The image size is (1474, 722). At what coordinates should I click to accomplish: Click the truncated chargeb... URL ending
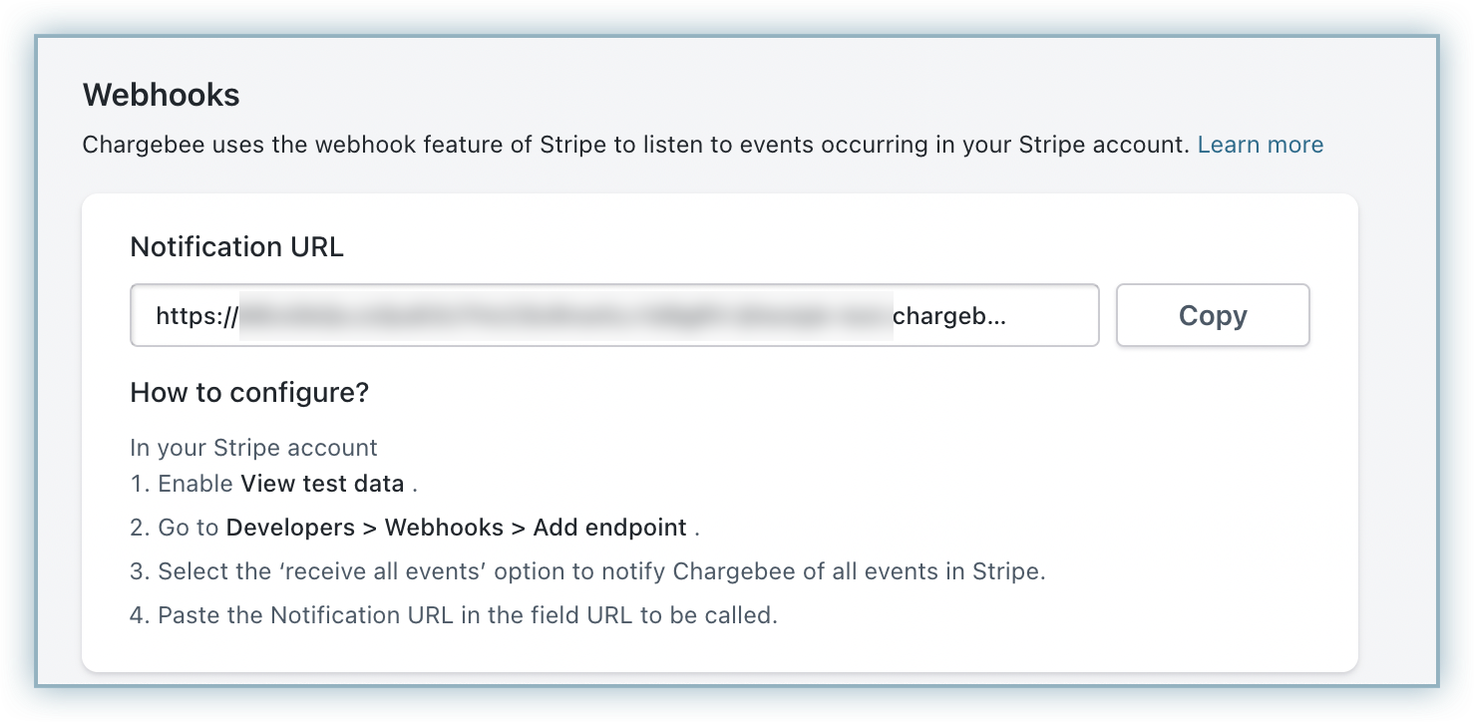click(949, 316)
